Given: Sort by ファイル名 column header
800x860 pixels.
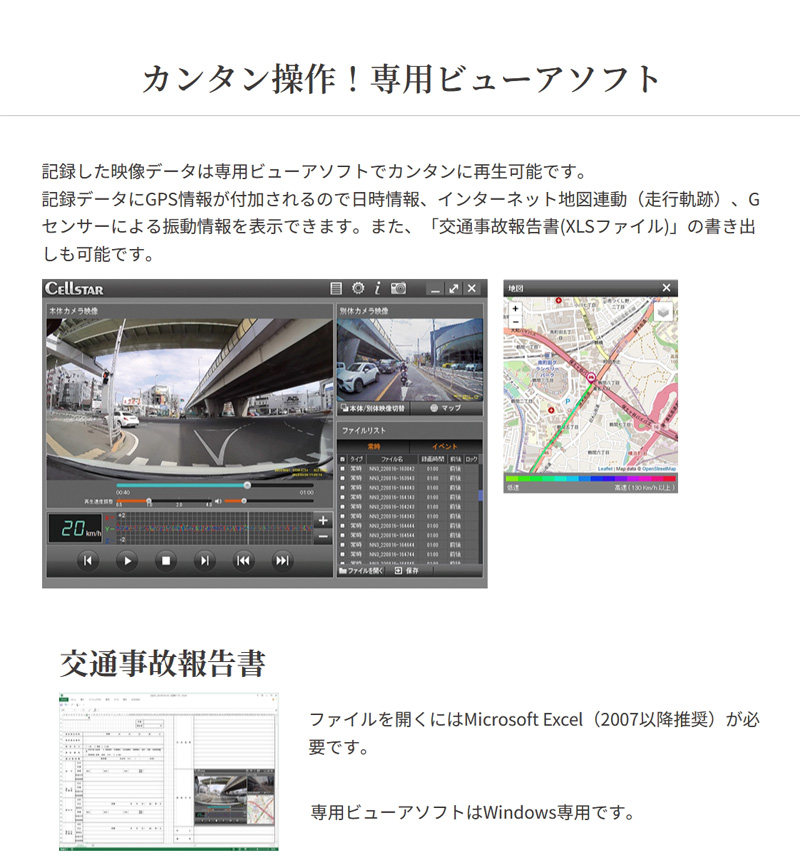Looking at the screenshot, I should tap(392, 459).
